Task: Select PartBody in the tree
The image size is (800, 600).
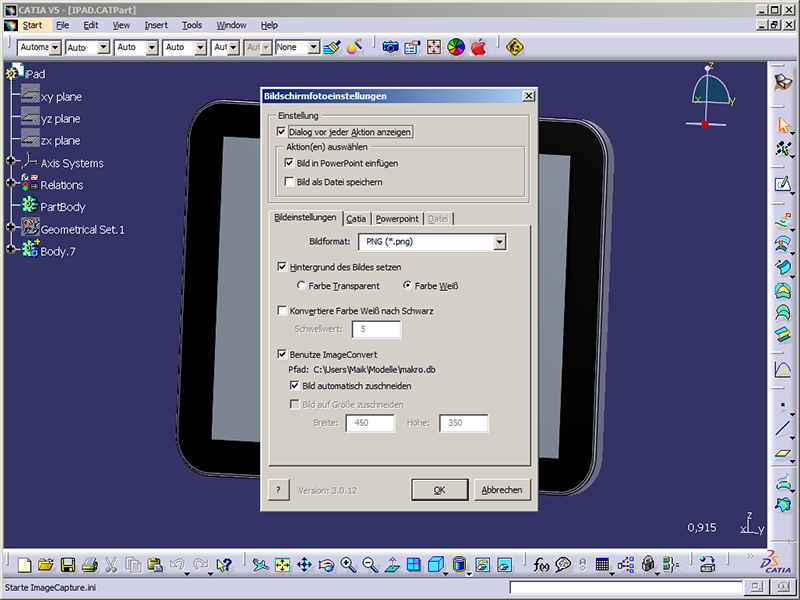Action: pos(63,207)
